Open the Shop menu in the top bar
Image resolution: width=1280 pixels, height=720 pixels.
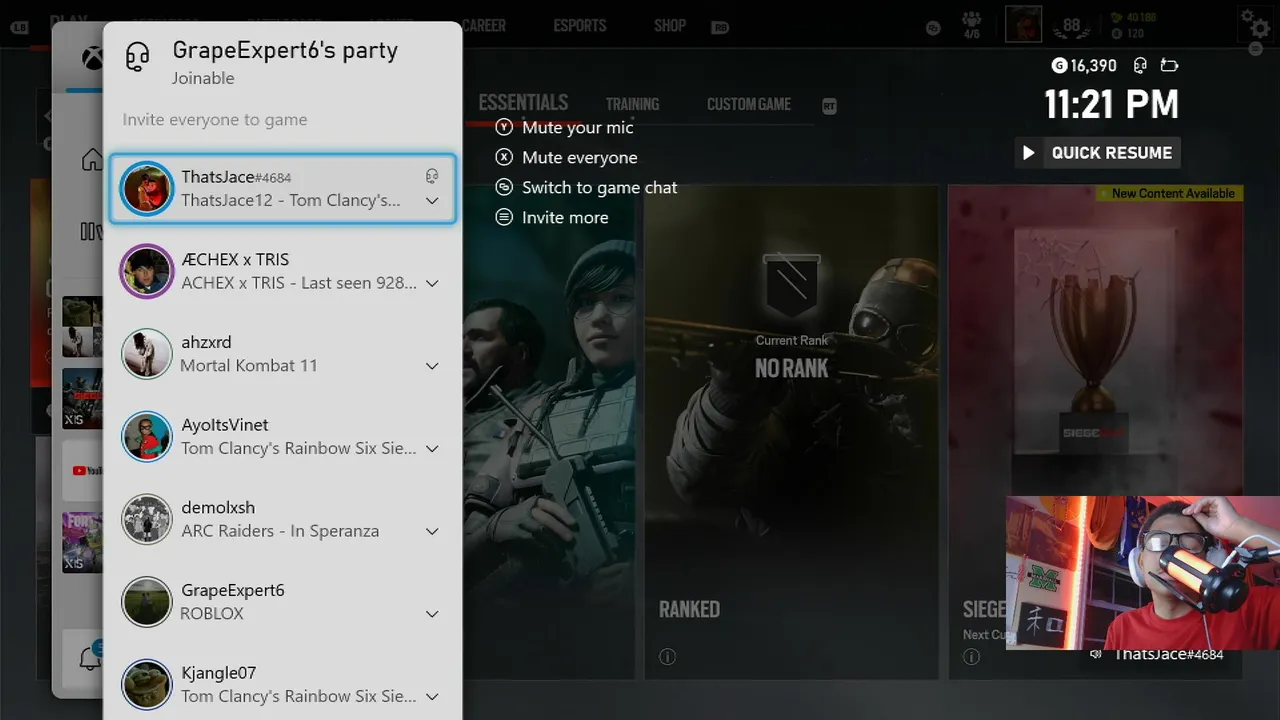670,25
